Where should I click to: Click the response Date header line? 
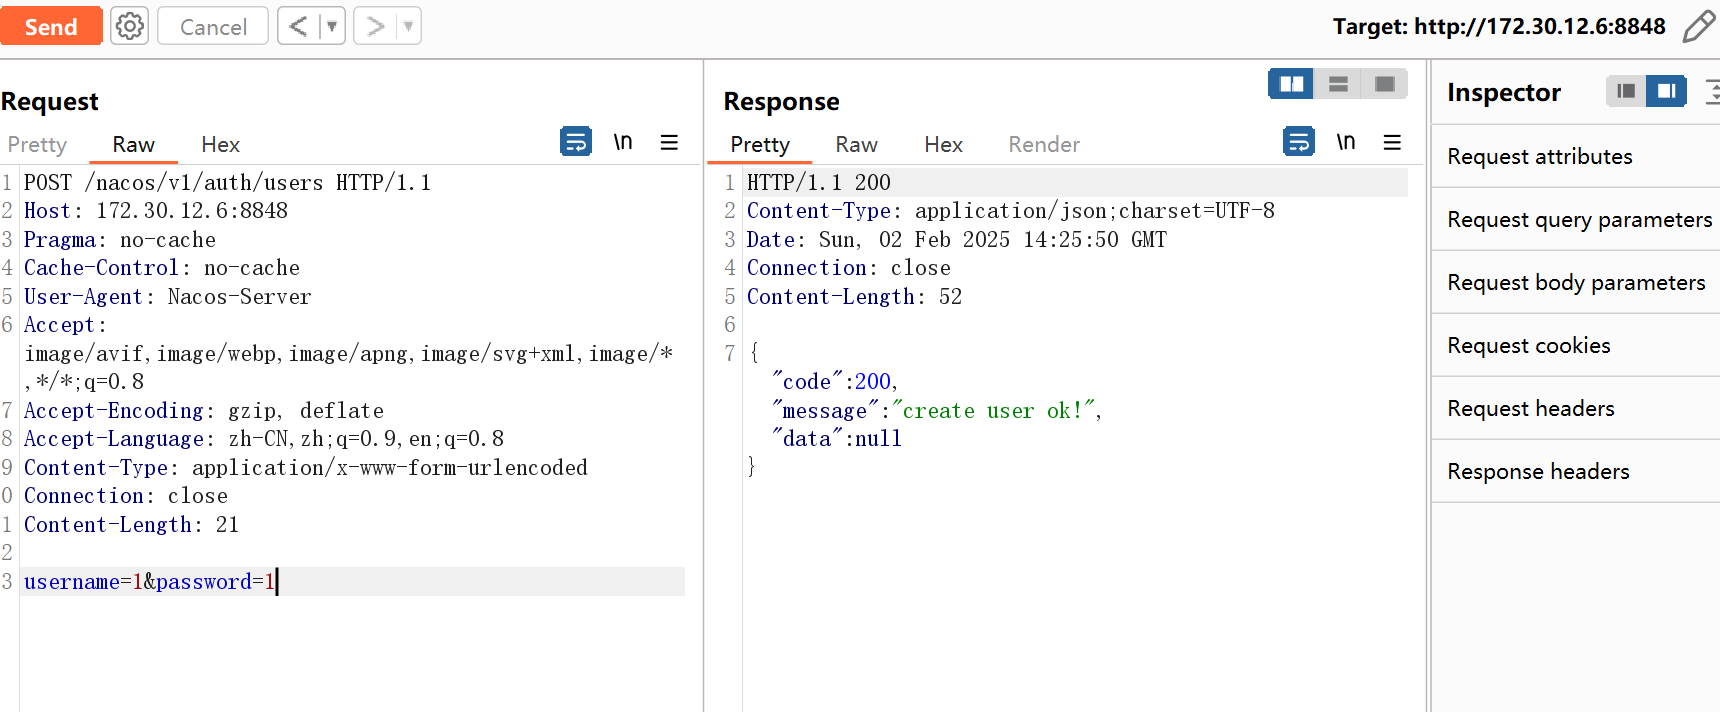957,240
